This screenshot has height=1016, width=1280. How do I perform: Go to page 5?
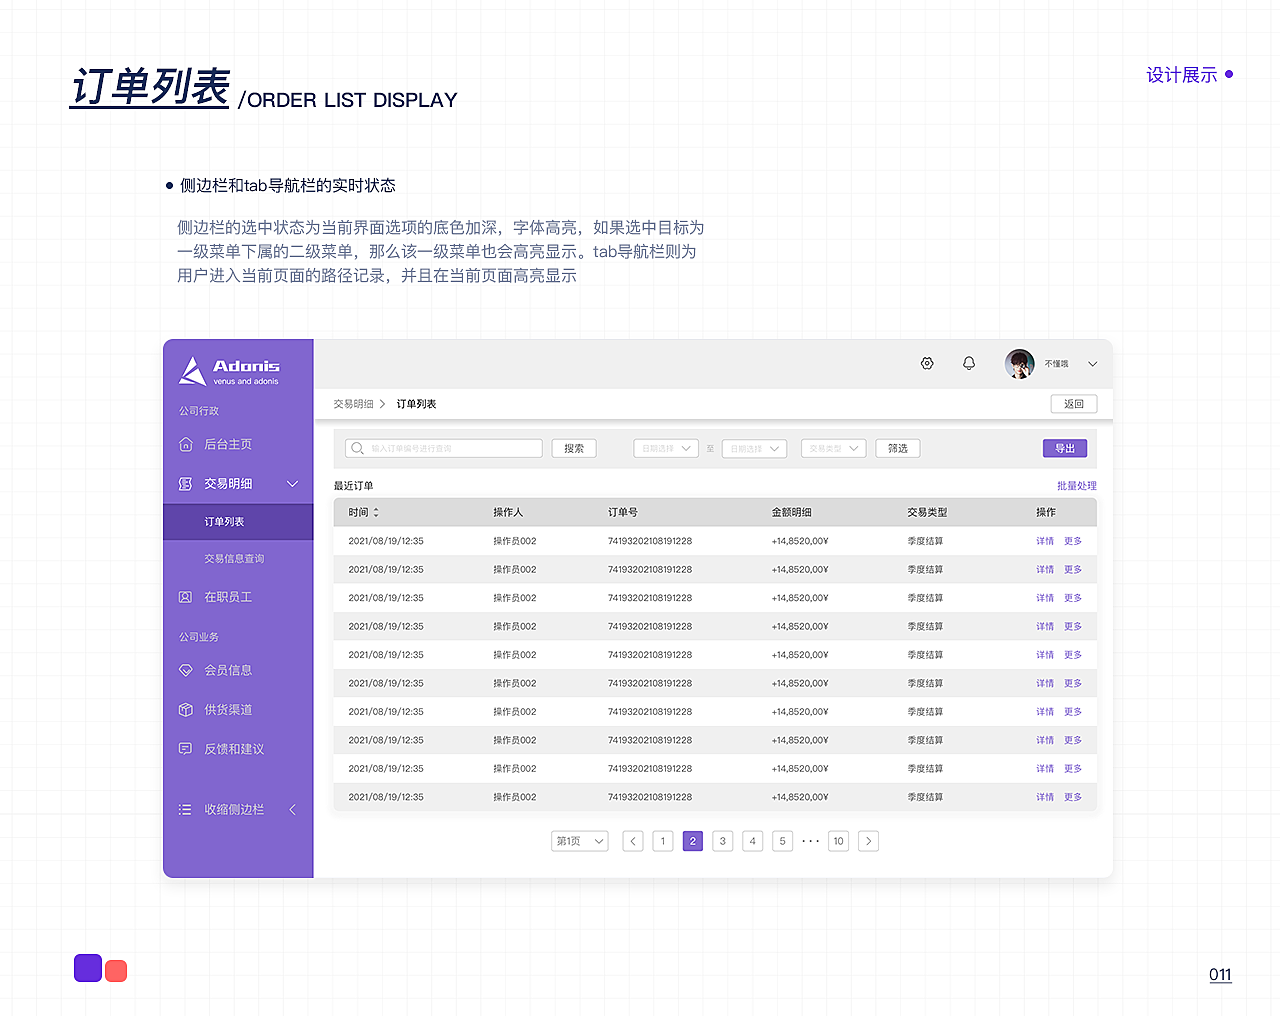[x=783, y=841]
